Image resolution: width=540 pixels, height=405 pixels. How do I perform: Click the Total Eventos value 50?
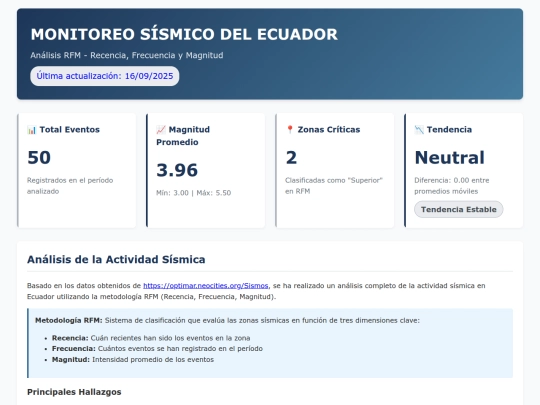(x=39, y=158)
